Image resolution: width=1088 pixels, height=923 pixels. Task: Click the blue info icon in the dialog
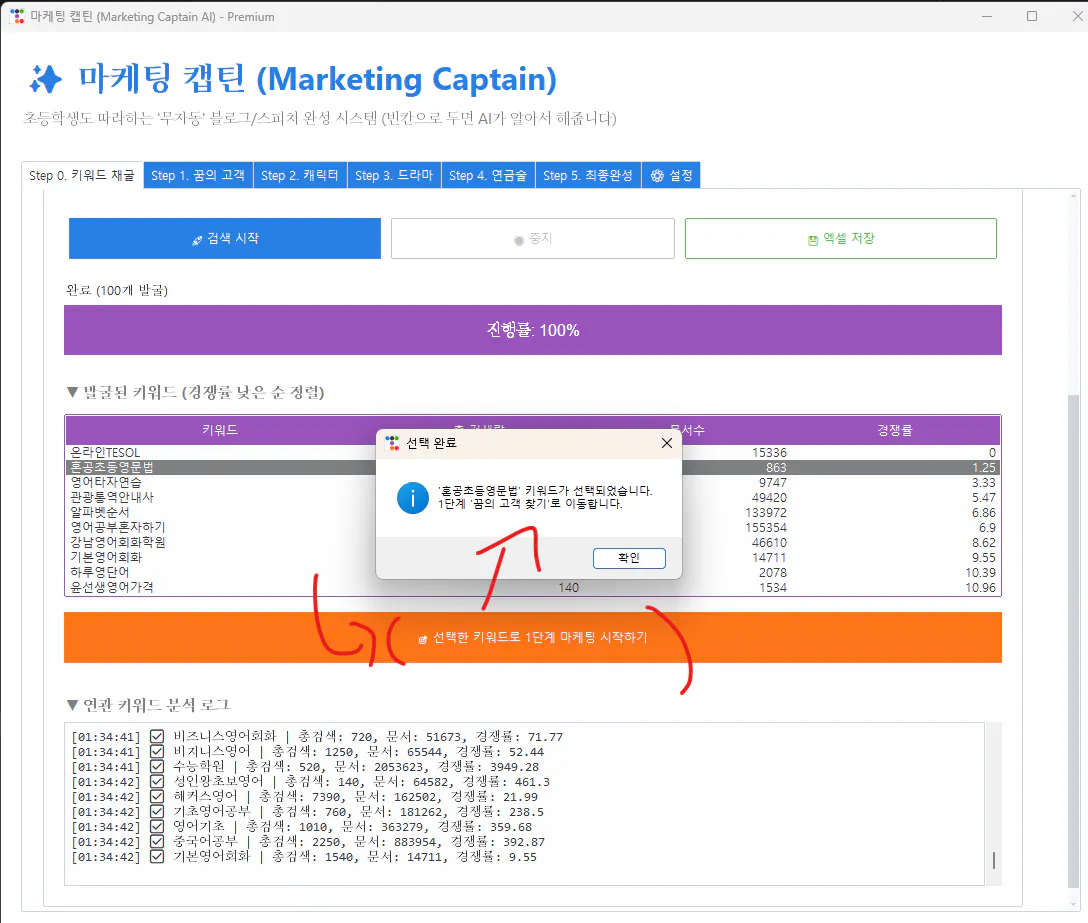pyautogui.click(x=413, y=498)
